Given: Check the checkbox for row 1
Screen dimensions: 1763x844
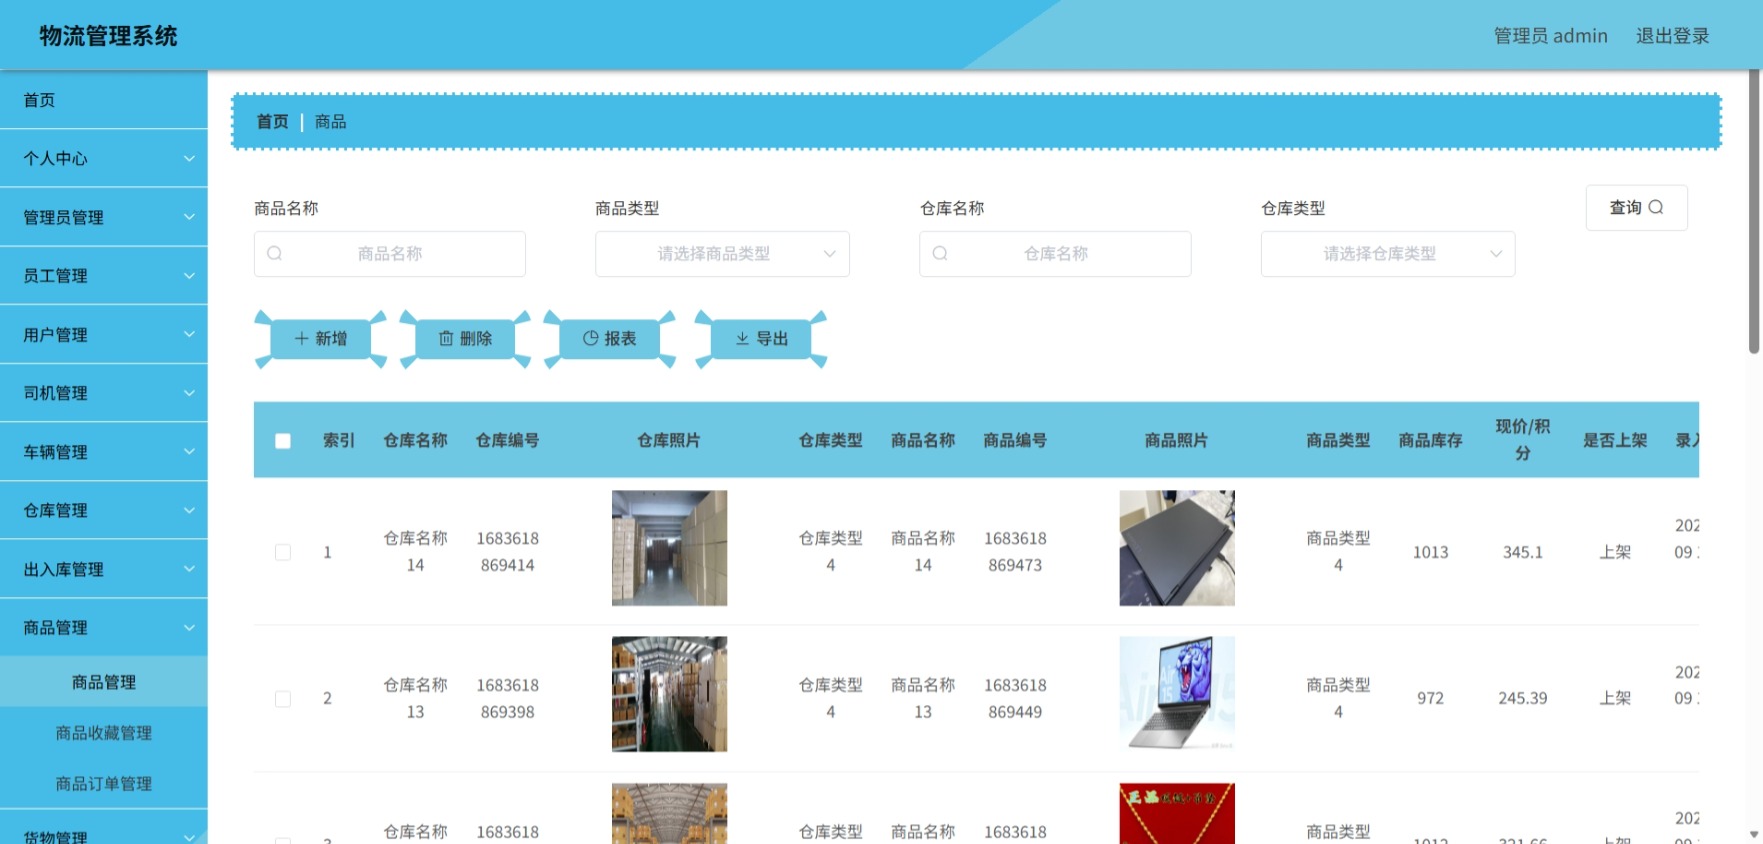Looking at the screenshot, I should tap(283, 552).
